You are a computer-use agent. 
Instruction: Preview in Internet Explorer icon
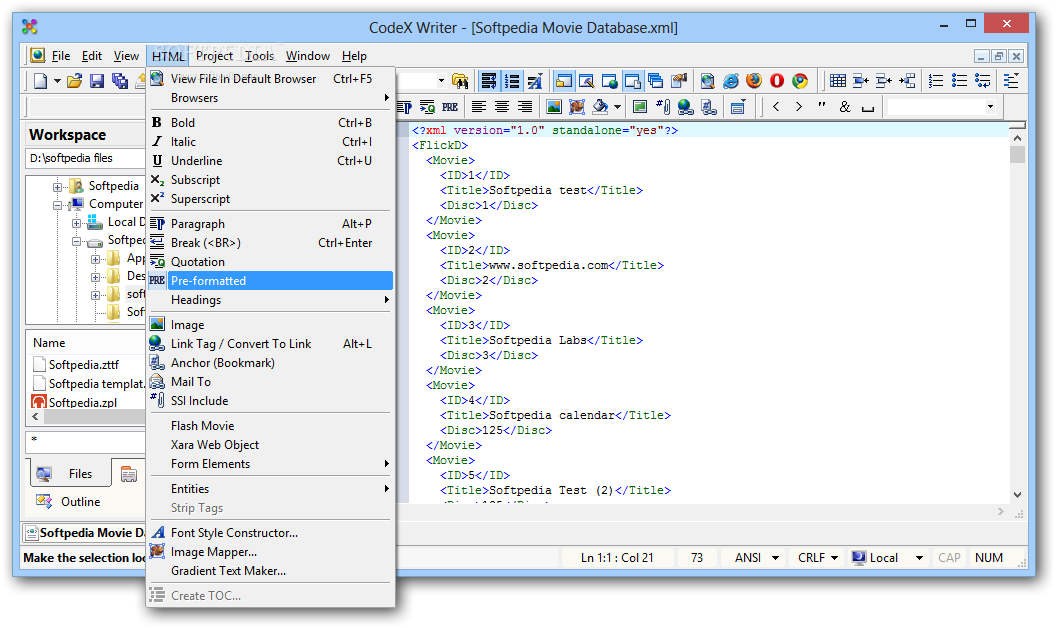731,82
